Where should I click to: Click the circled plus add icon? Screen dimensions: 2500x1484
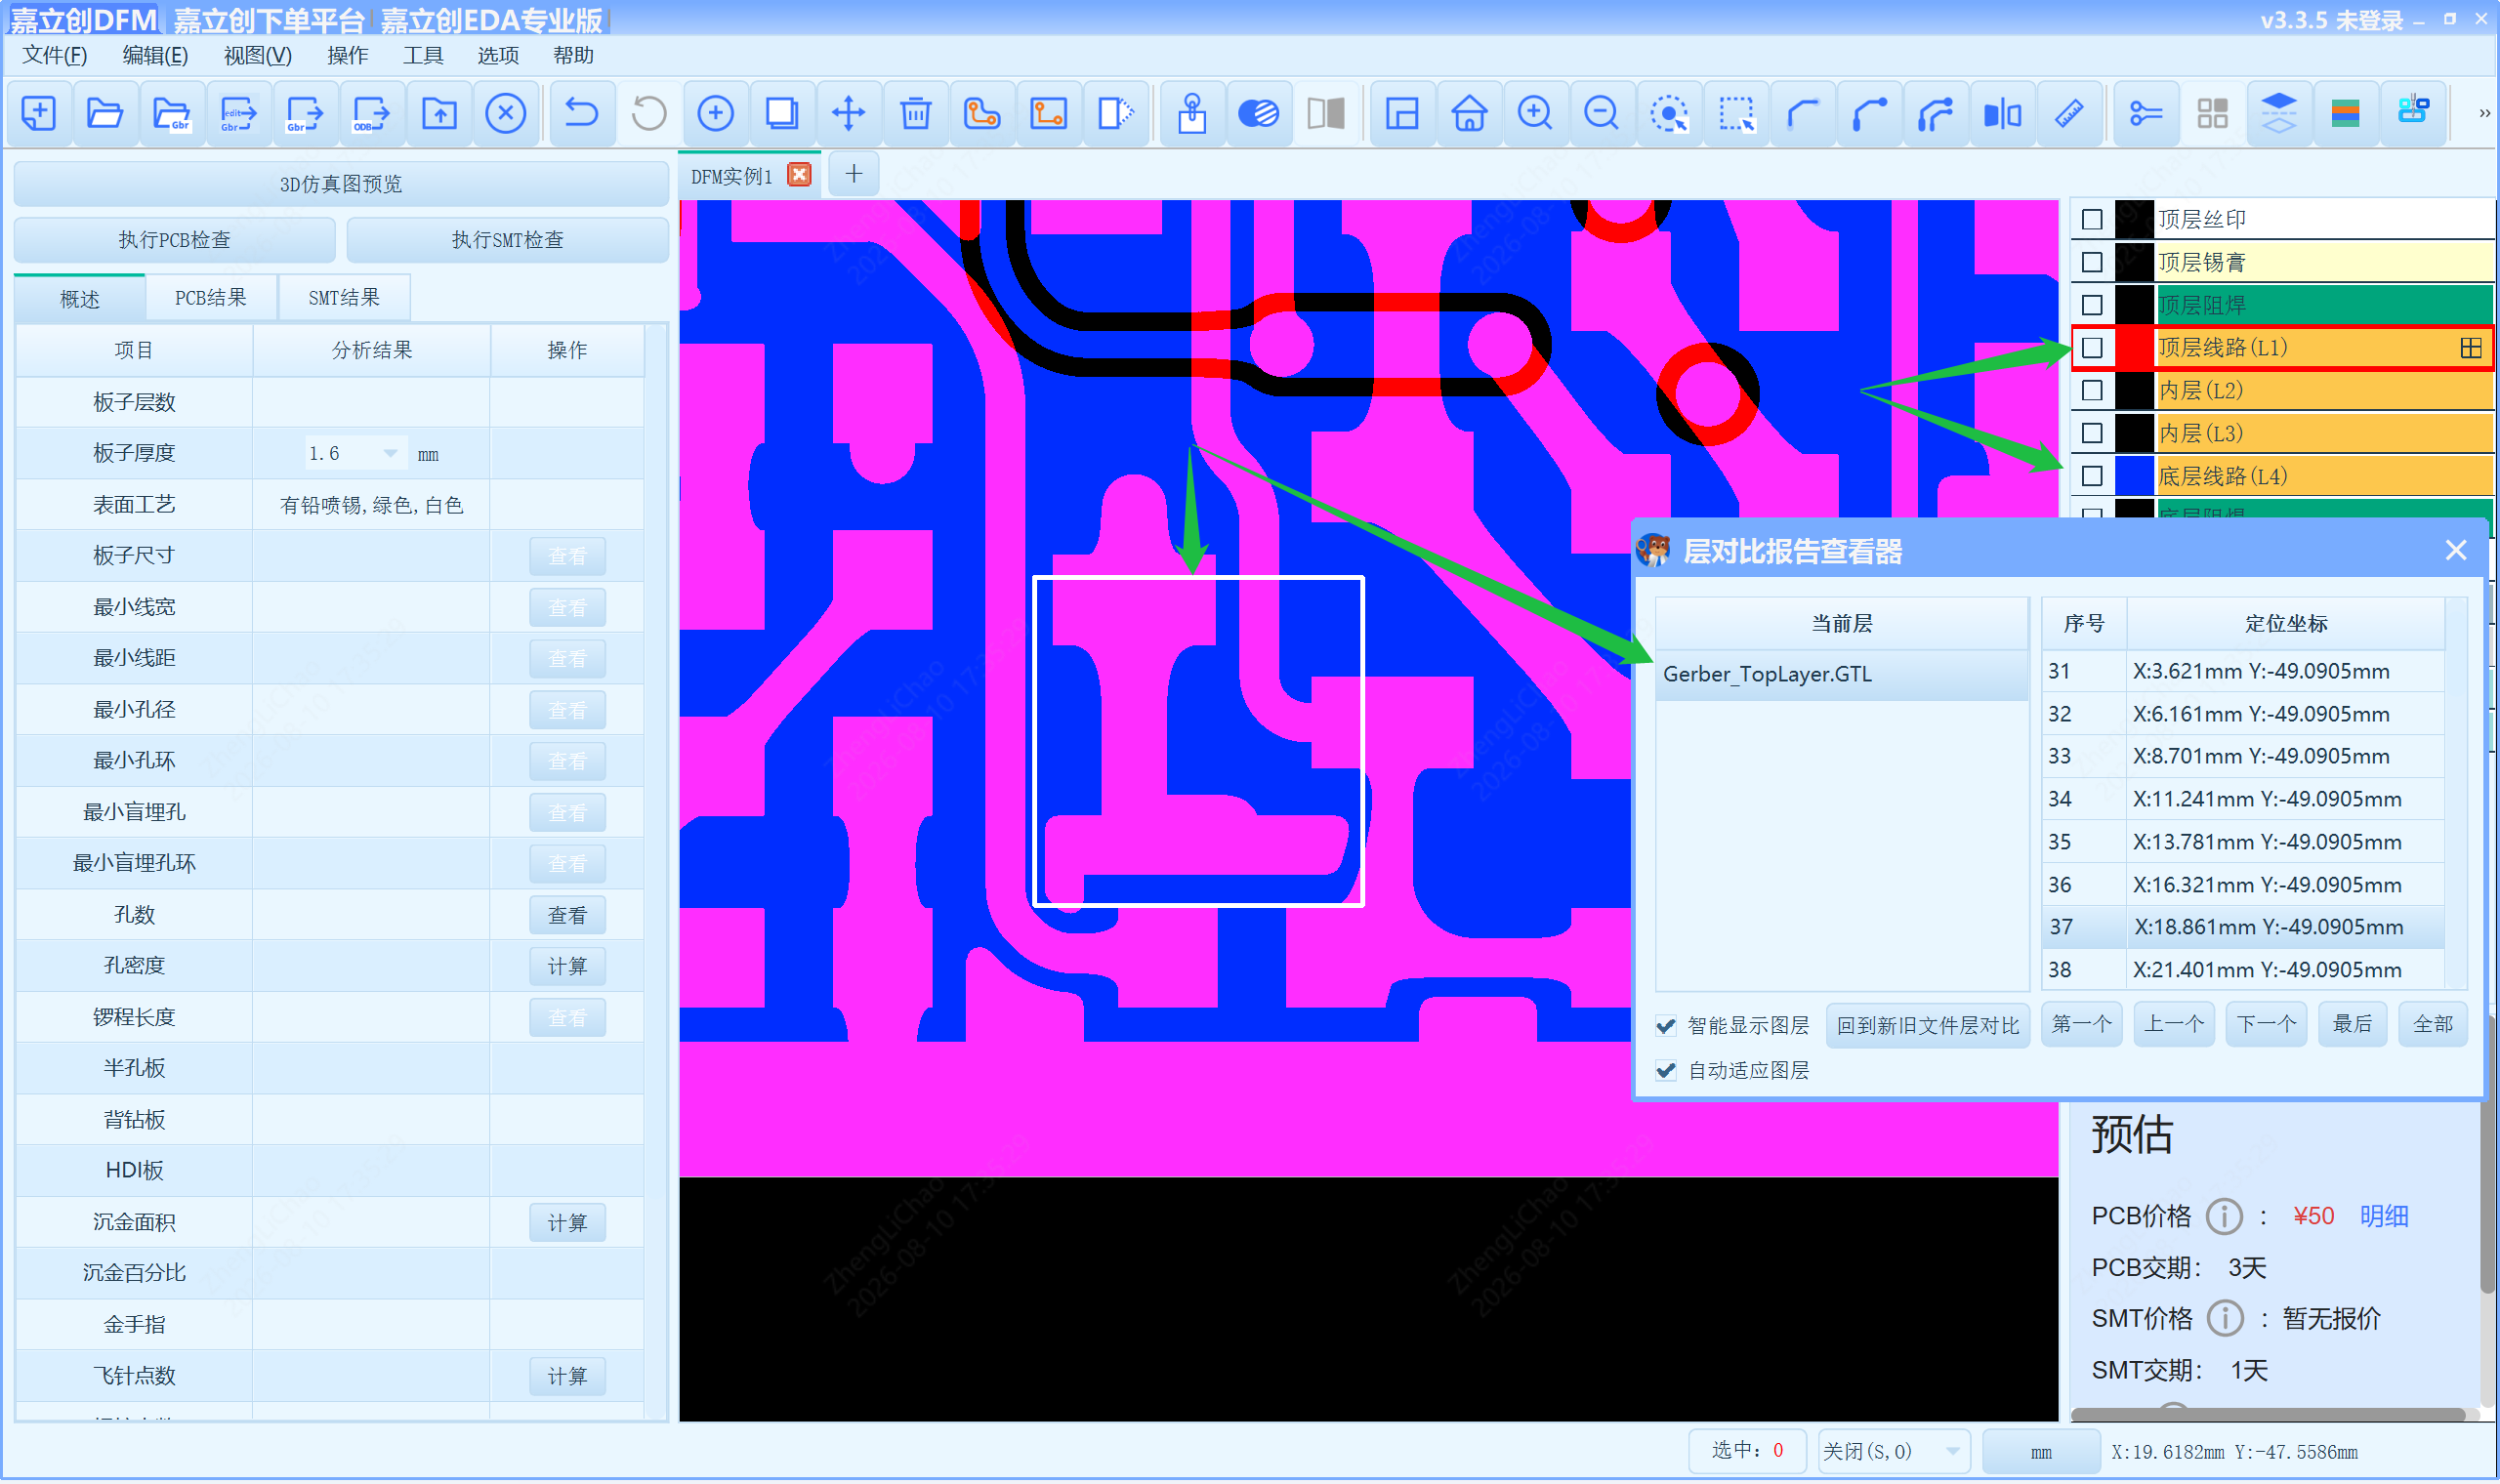click(715, 113)
